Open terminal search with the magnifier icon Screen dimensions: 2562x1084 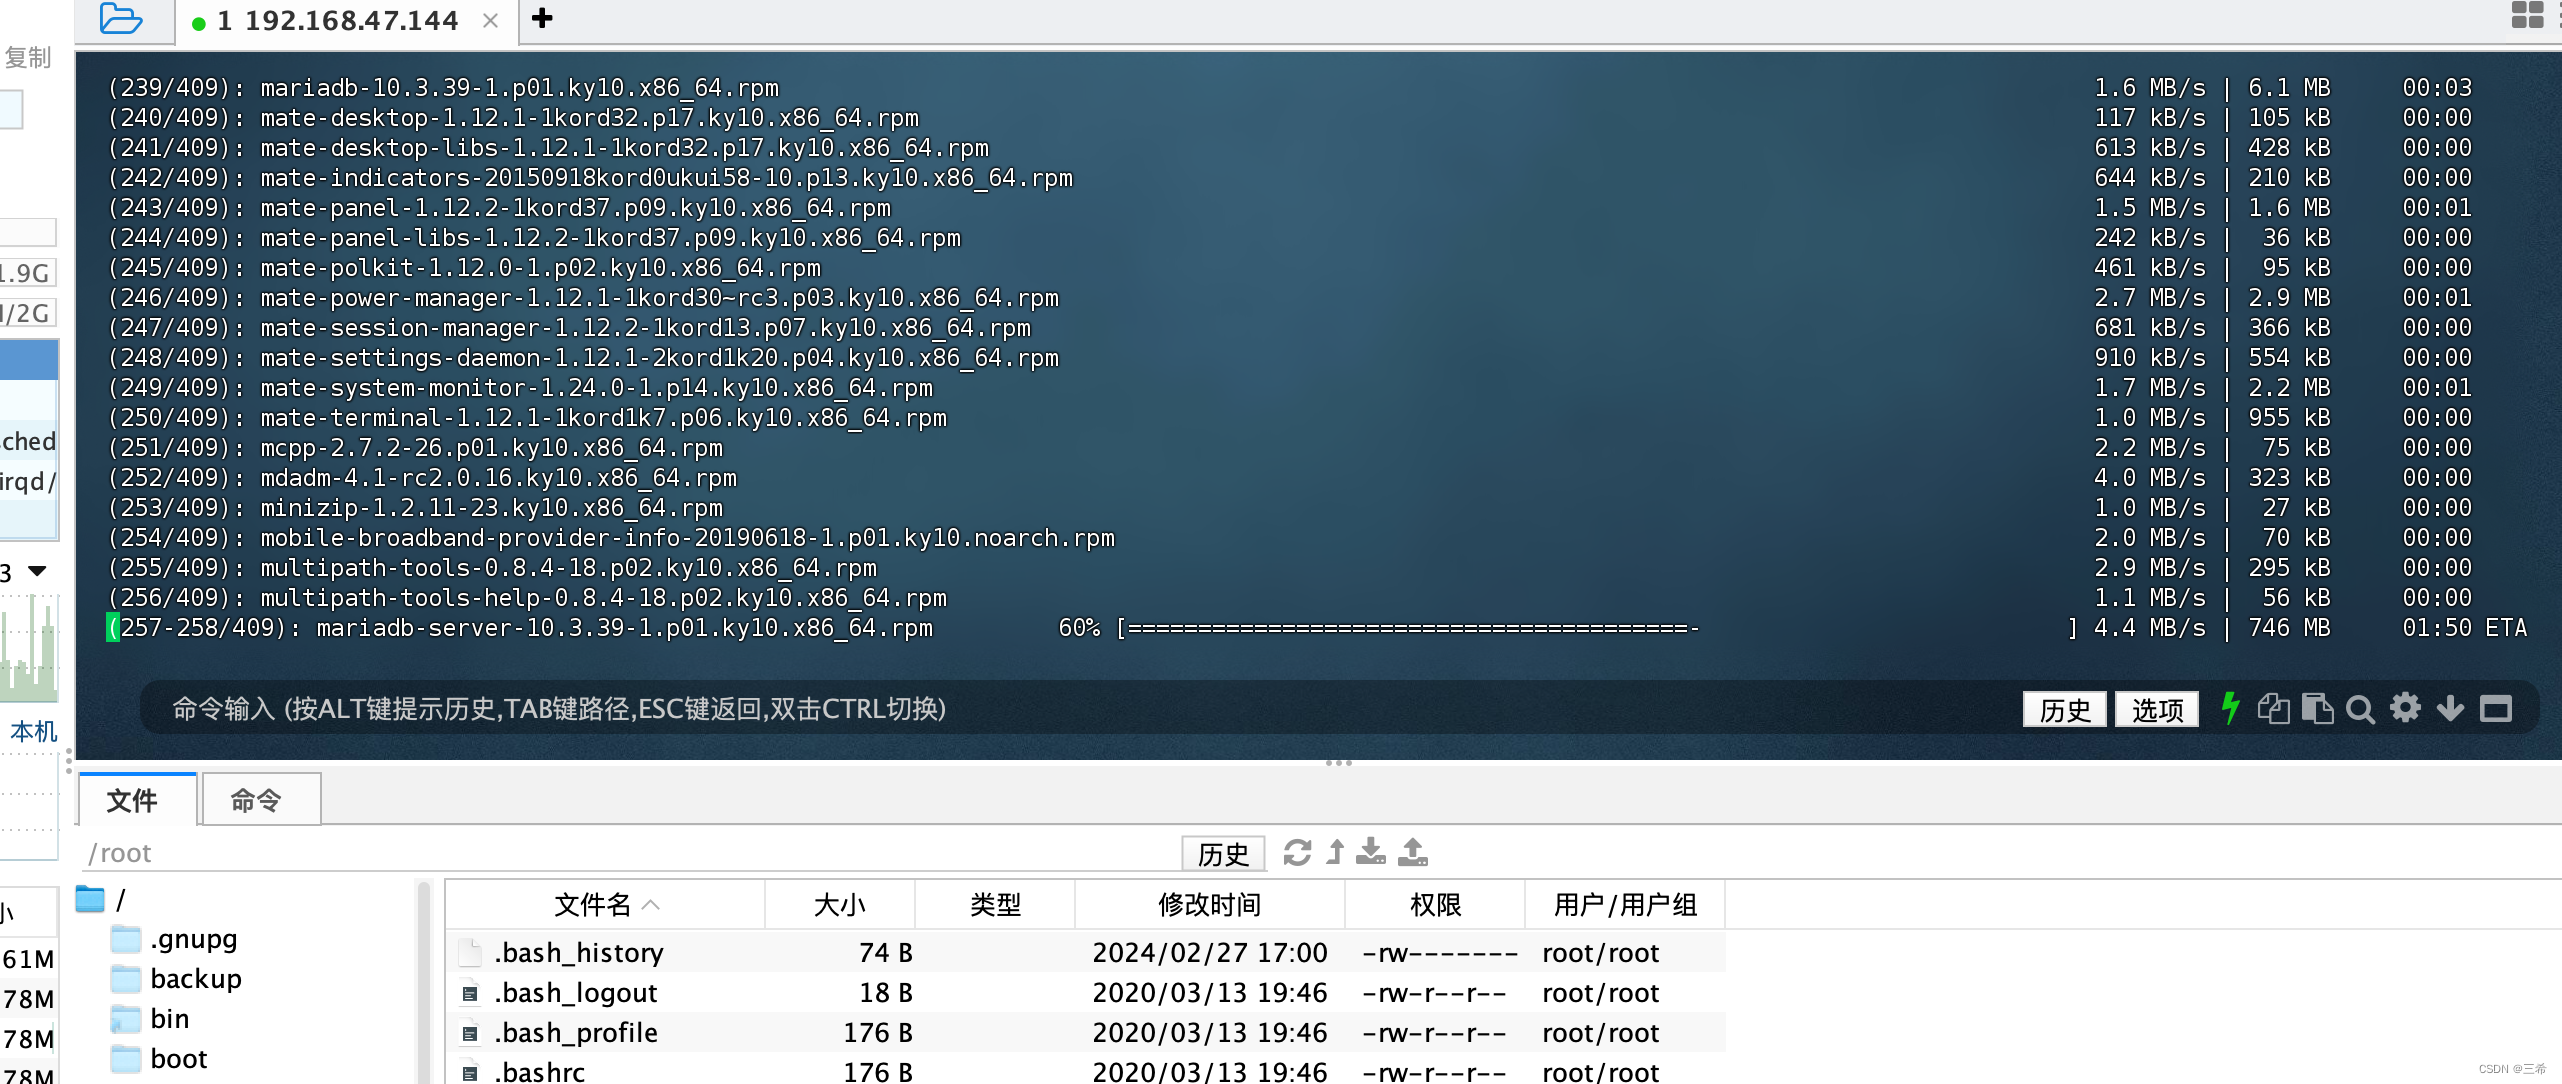coord(2360,709)
